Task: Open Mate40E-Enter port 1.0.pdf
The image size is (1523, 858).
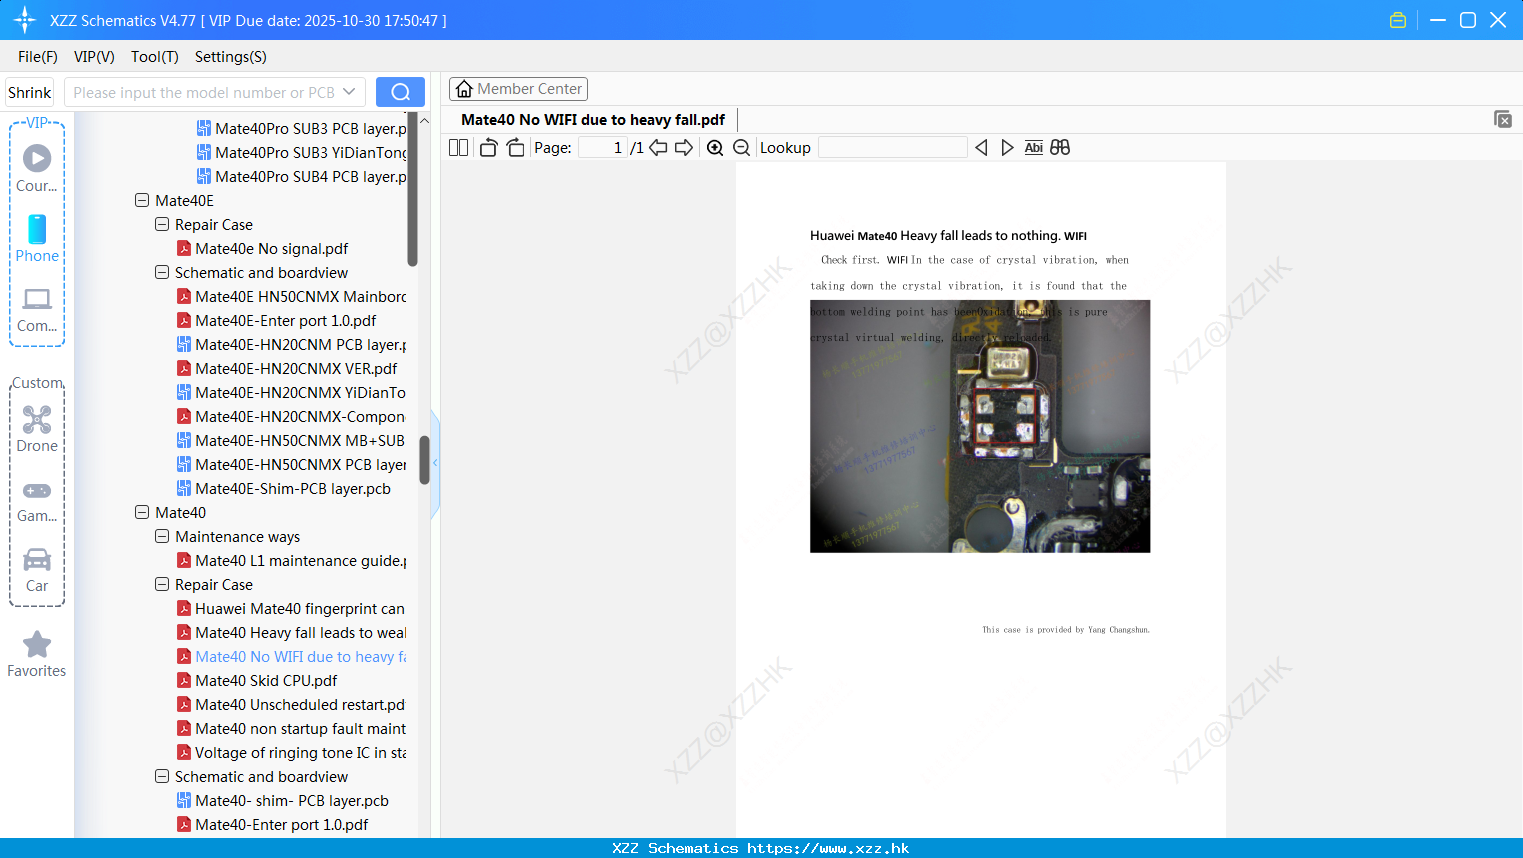Action: click(285, 320)
